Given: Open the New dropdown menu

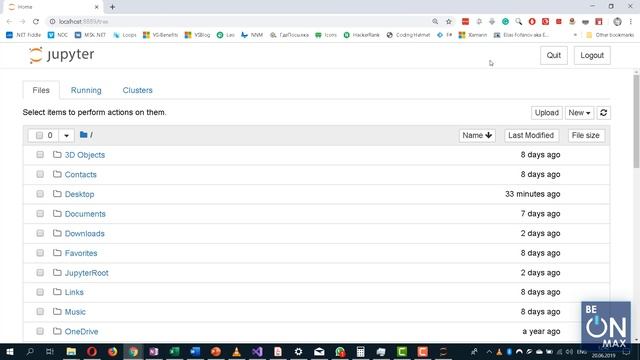Looking at the screenshot, I should [x=579, y=113].
